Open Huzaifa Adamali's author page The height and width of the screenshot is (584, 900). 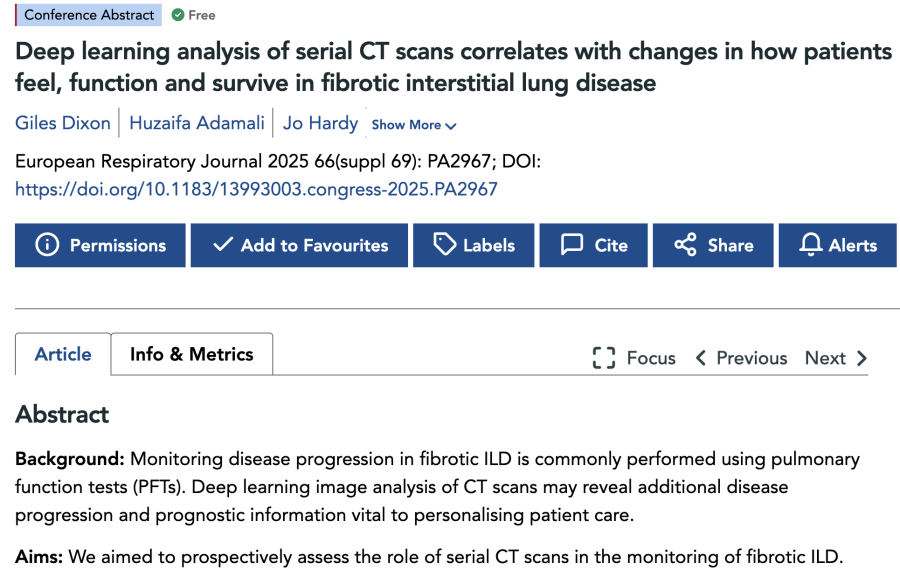196,123
